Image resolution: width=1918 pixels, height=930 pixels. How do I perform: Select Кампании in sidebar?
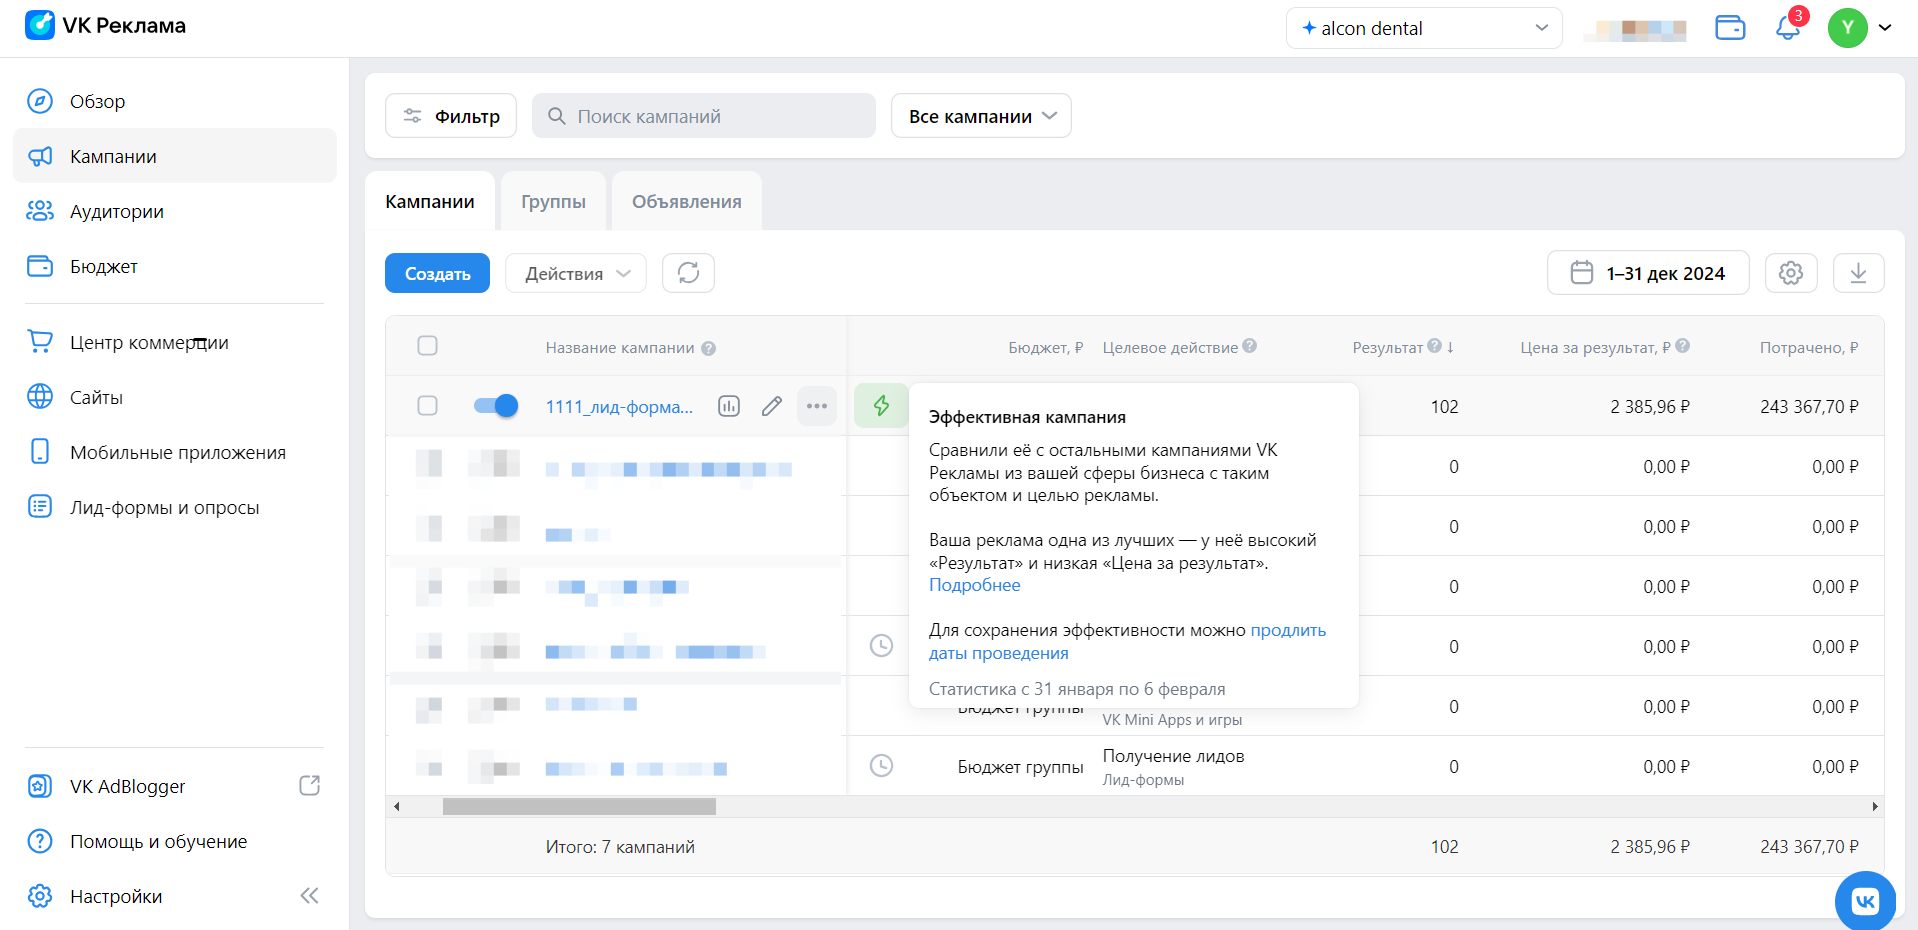click(175, 156)
